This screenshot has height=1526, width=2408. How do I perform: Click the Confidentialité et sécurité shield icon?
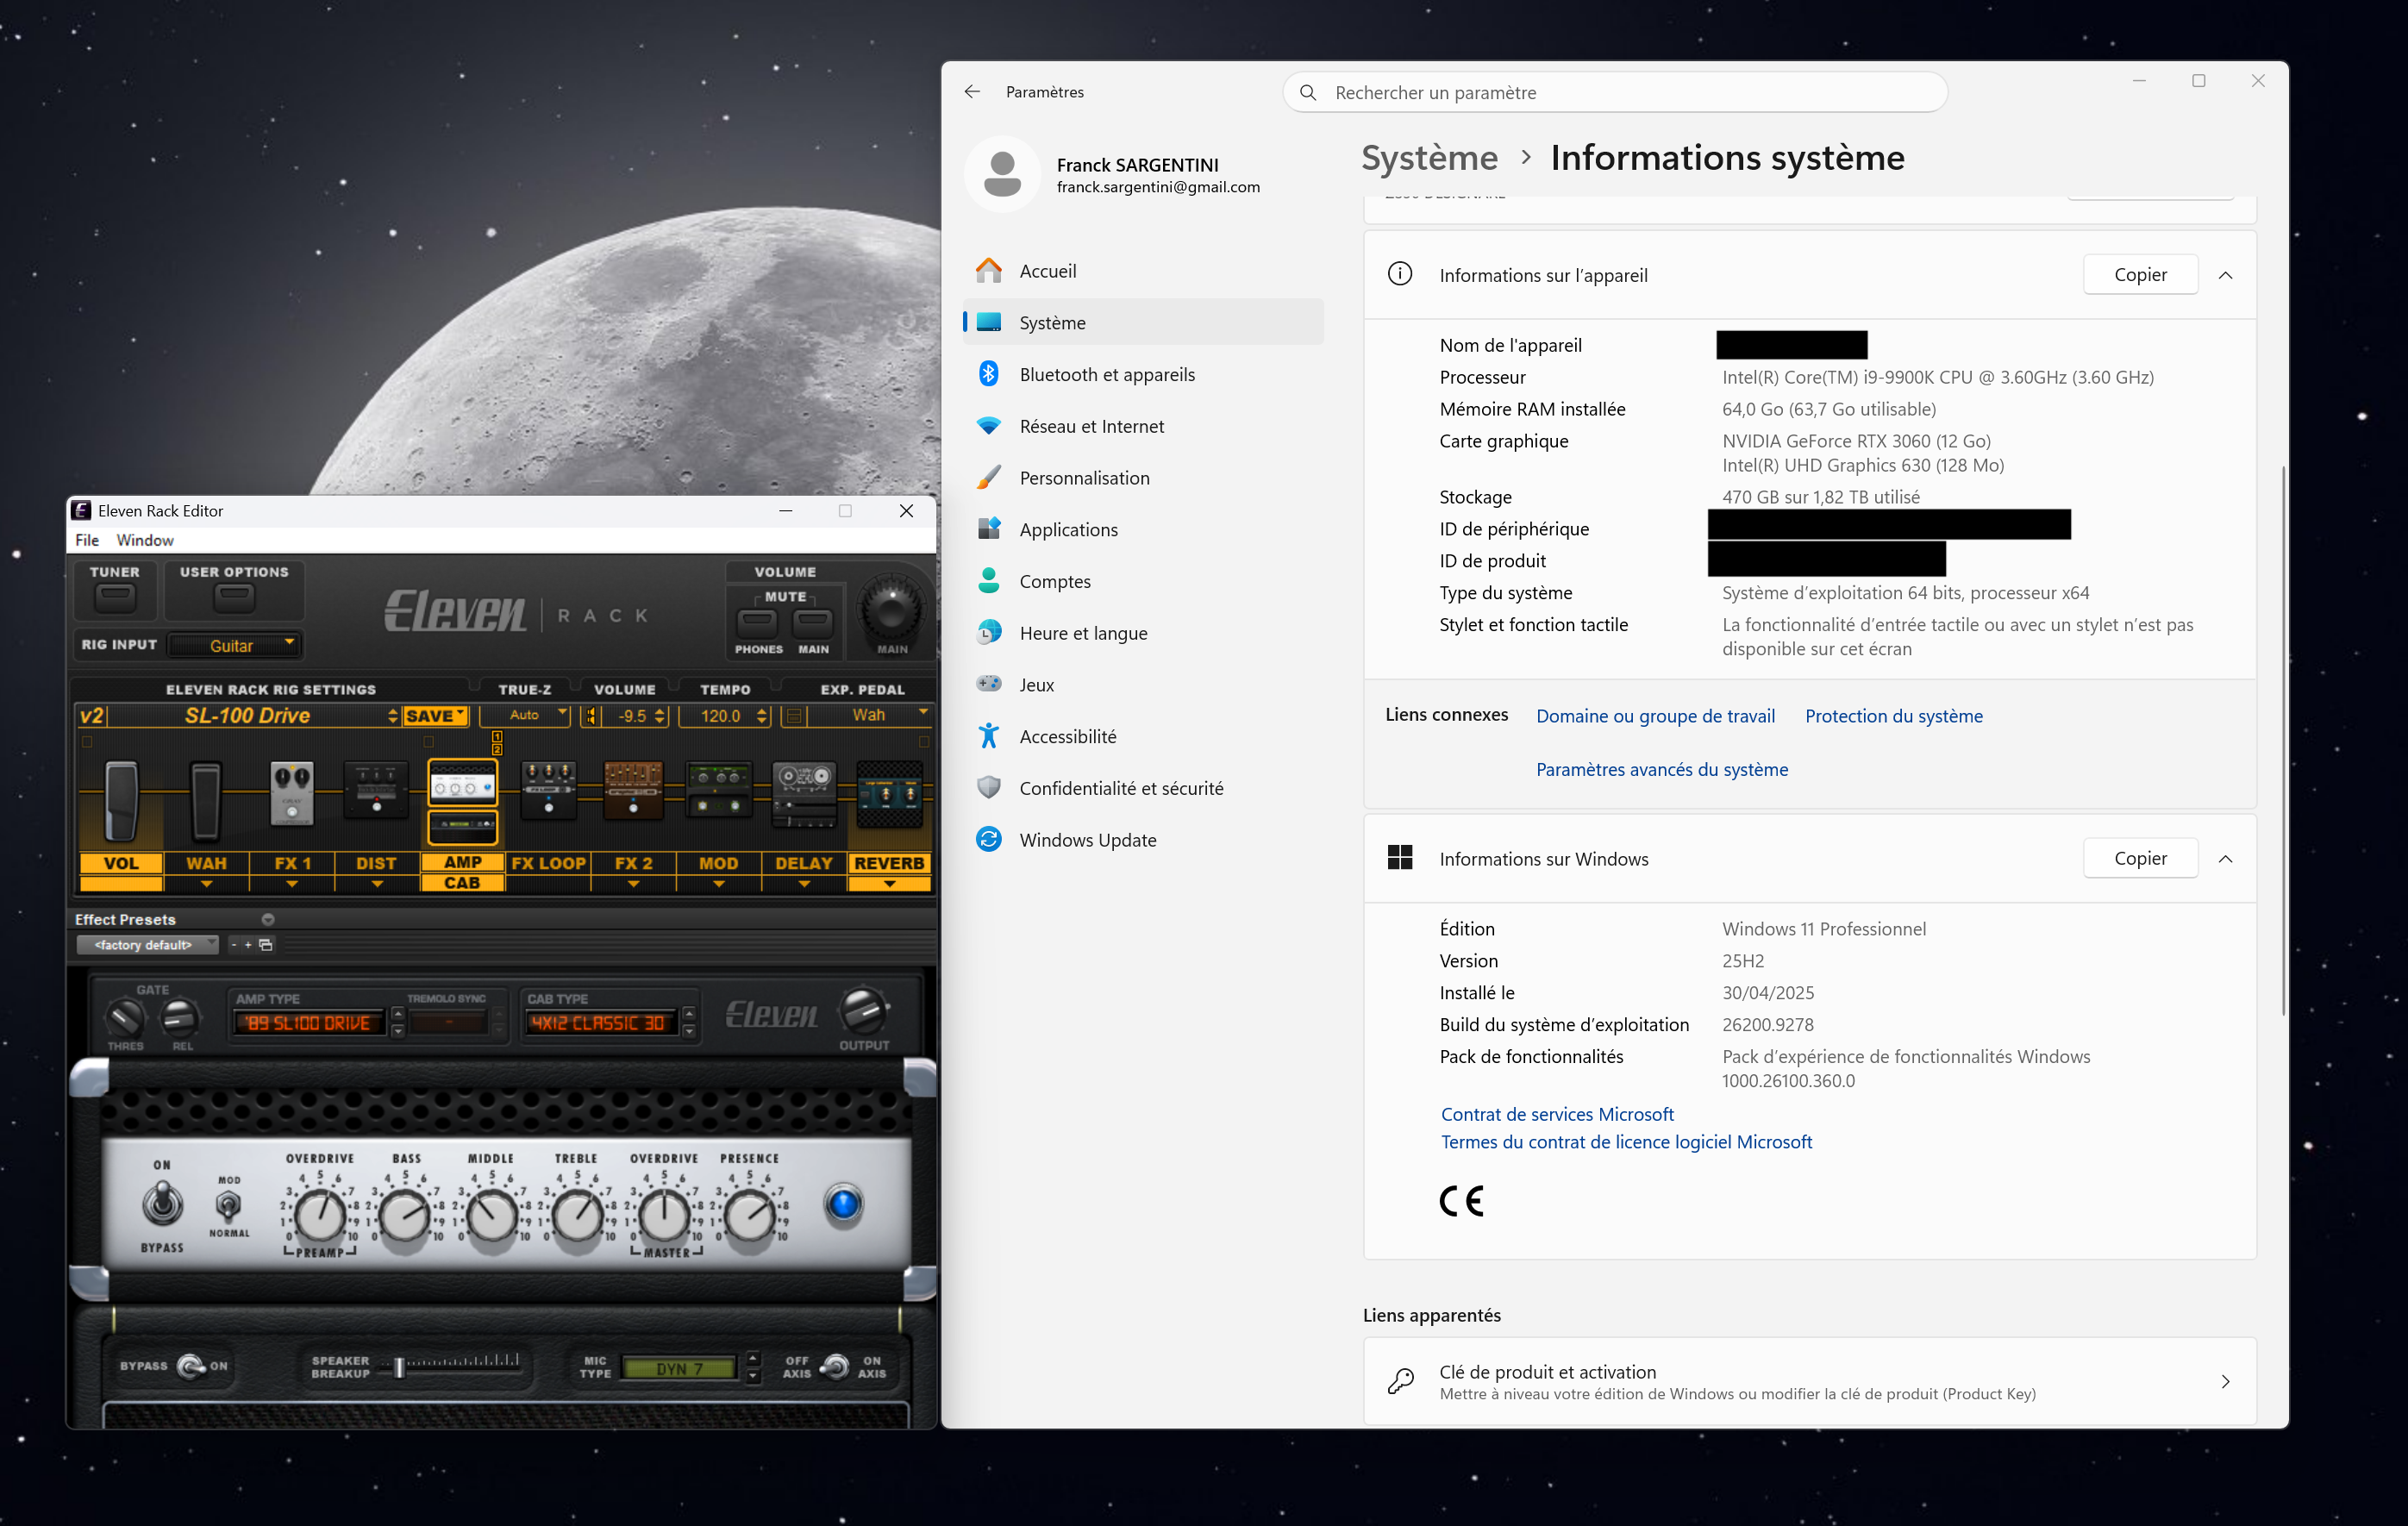[x=988, y=788]
